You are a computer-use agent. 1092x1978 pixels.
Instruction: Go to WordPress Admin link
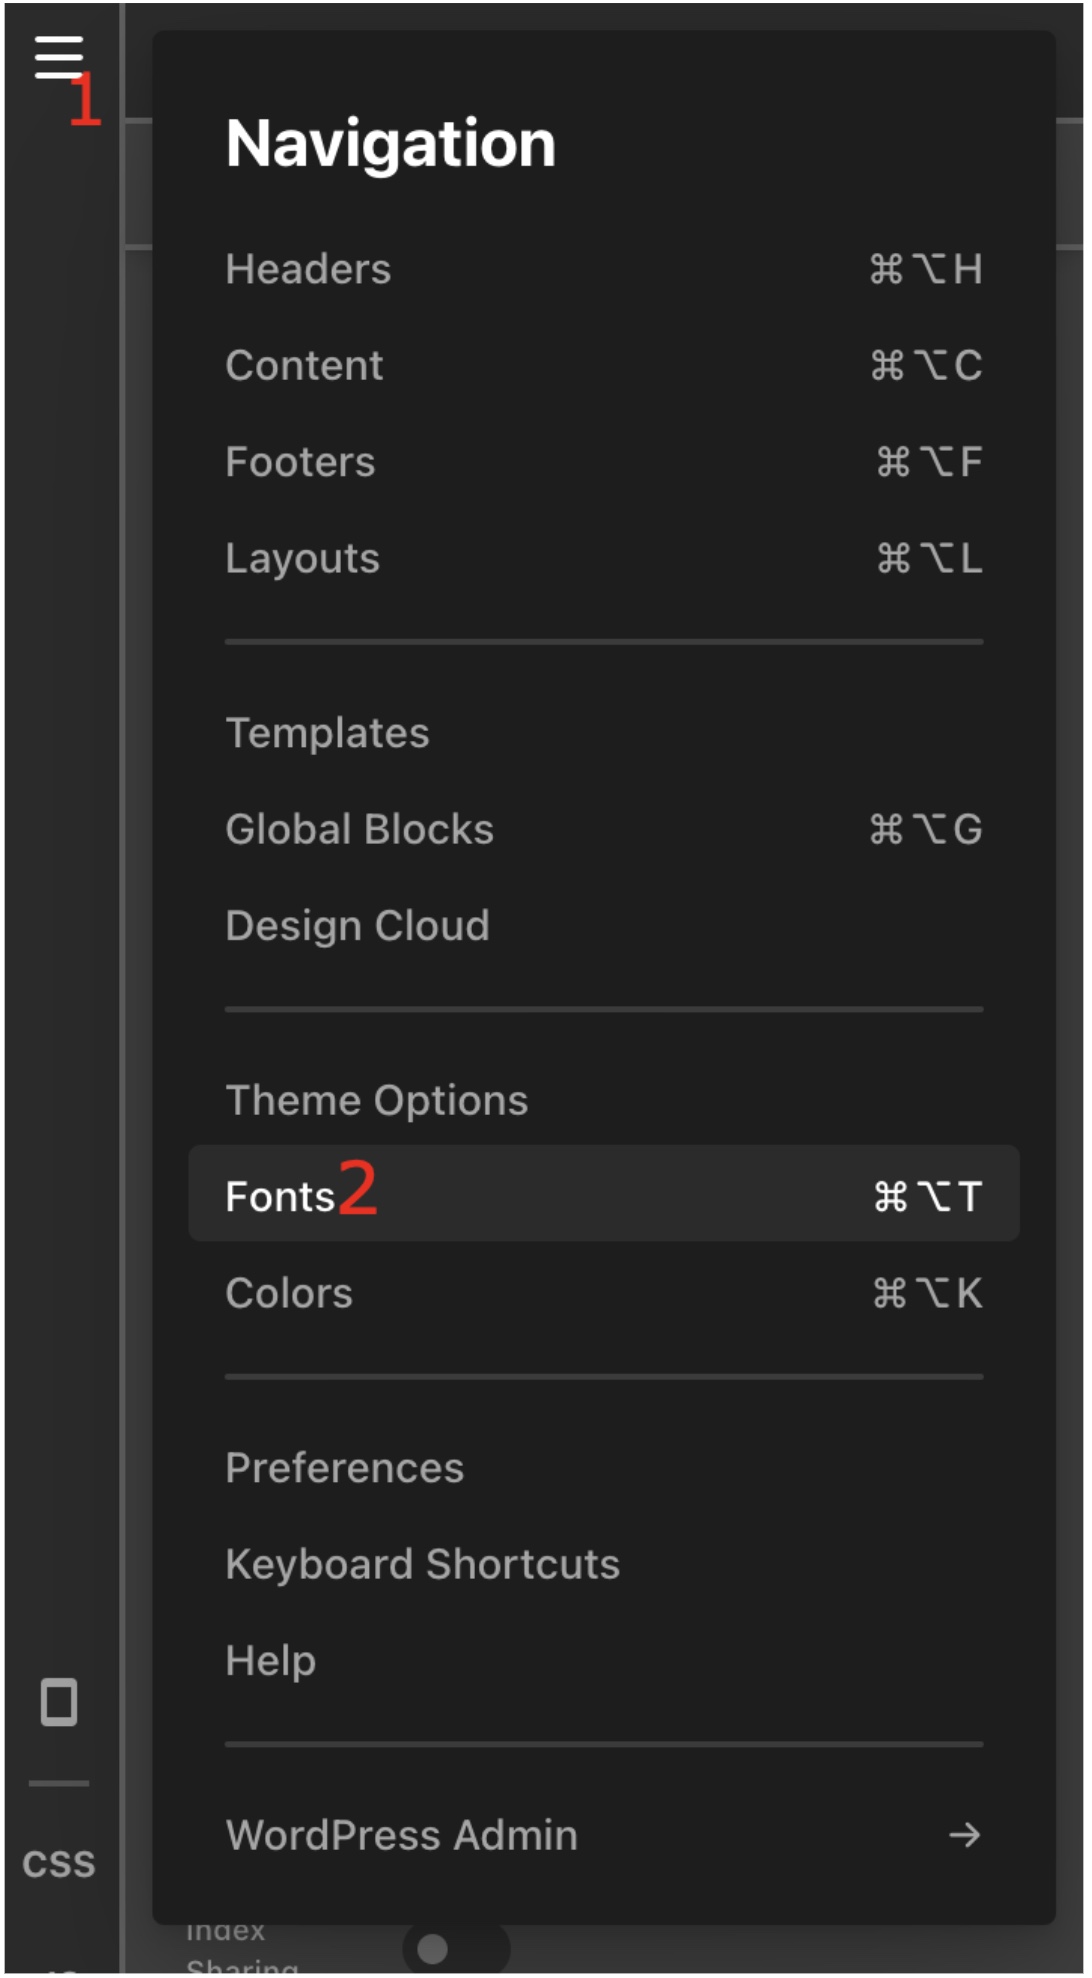coord(604,1835)
